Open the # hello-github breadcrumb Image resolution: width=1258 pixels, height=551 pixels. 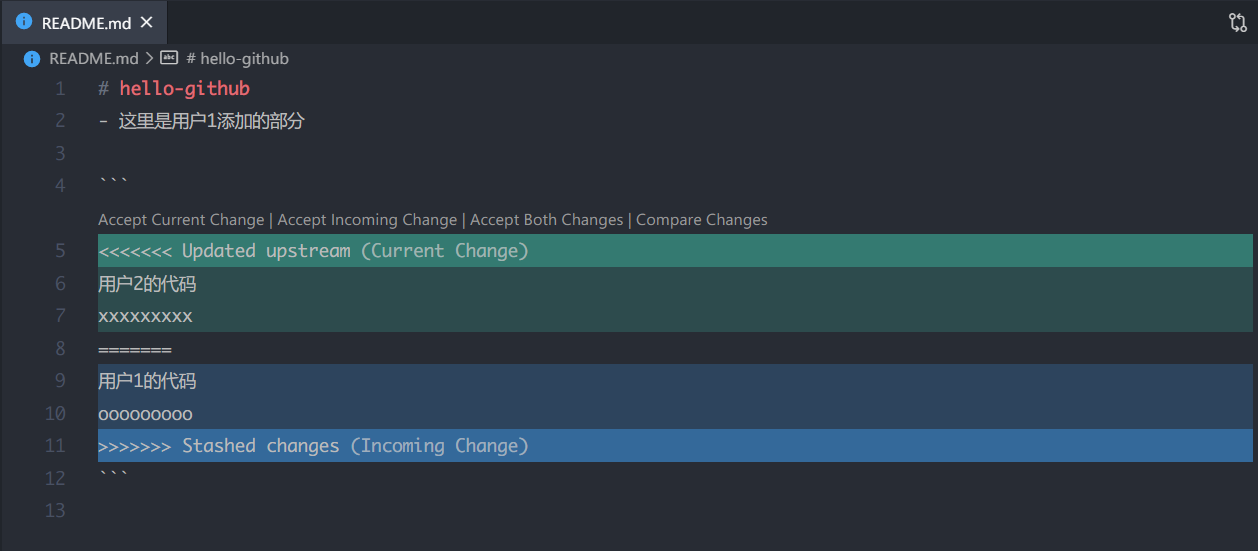pos(237,59)
